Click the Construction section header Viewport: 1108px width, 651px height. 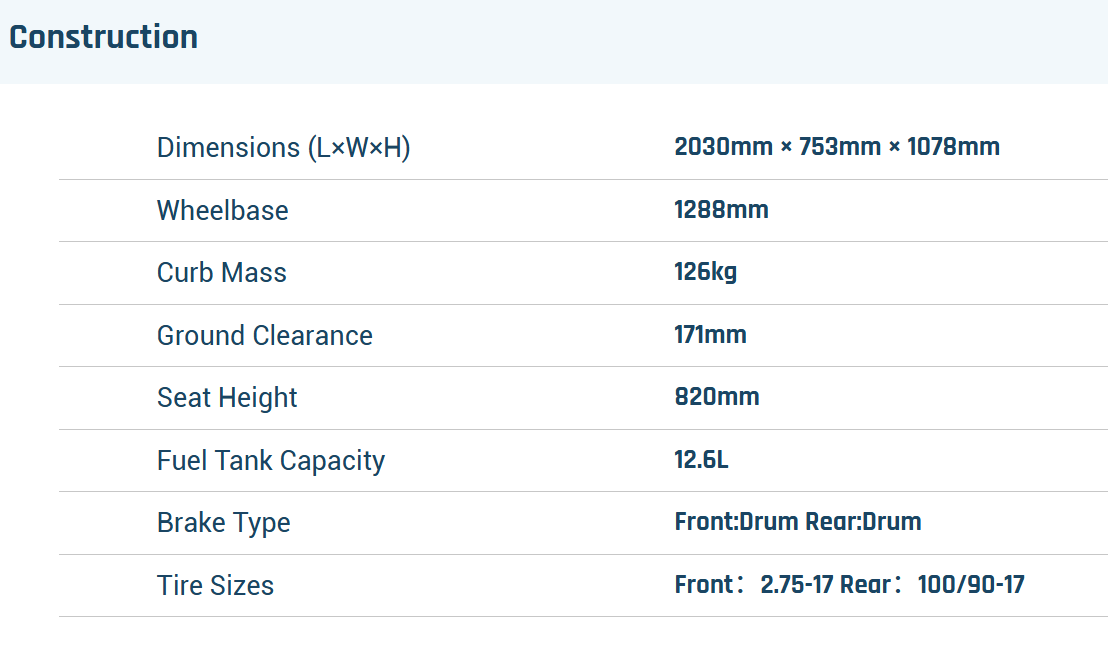(x=103, y=37)
